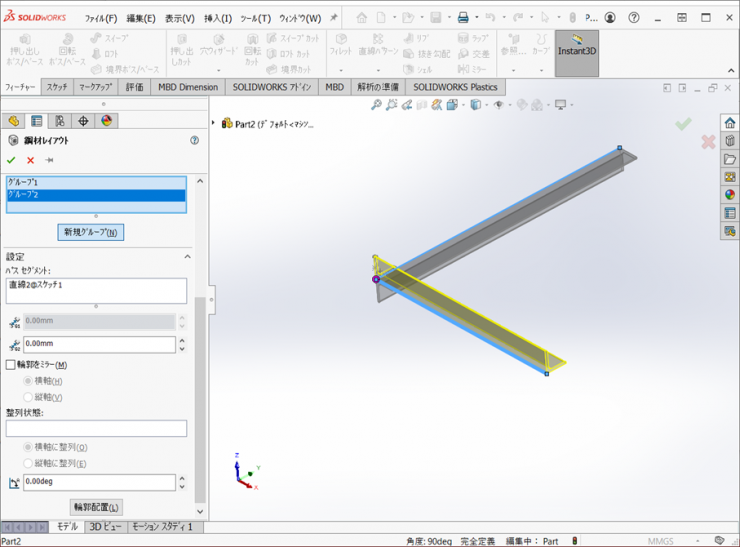Switch to the ConfigurationManager tab icon
This screenshot has height=547, width=740.
60,121
